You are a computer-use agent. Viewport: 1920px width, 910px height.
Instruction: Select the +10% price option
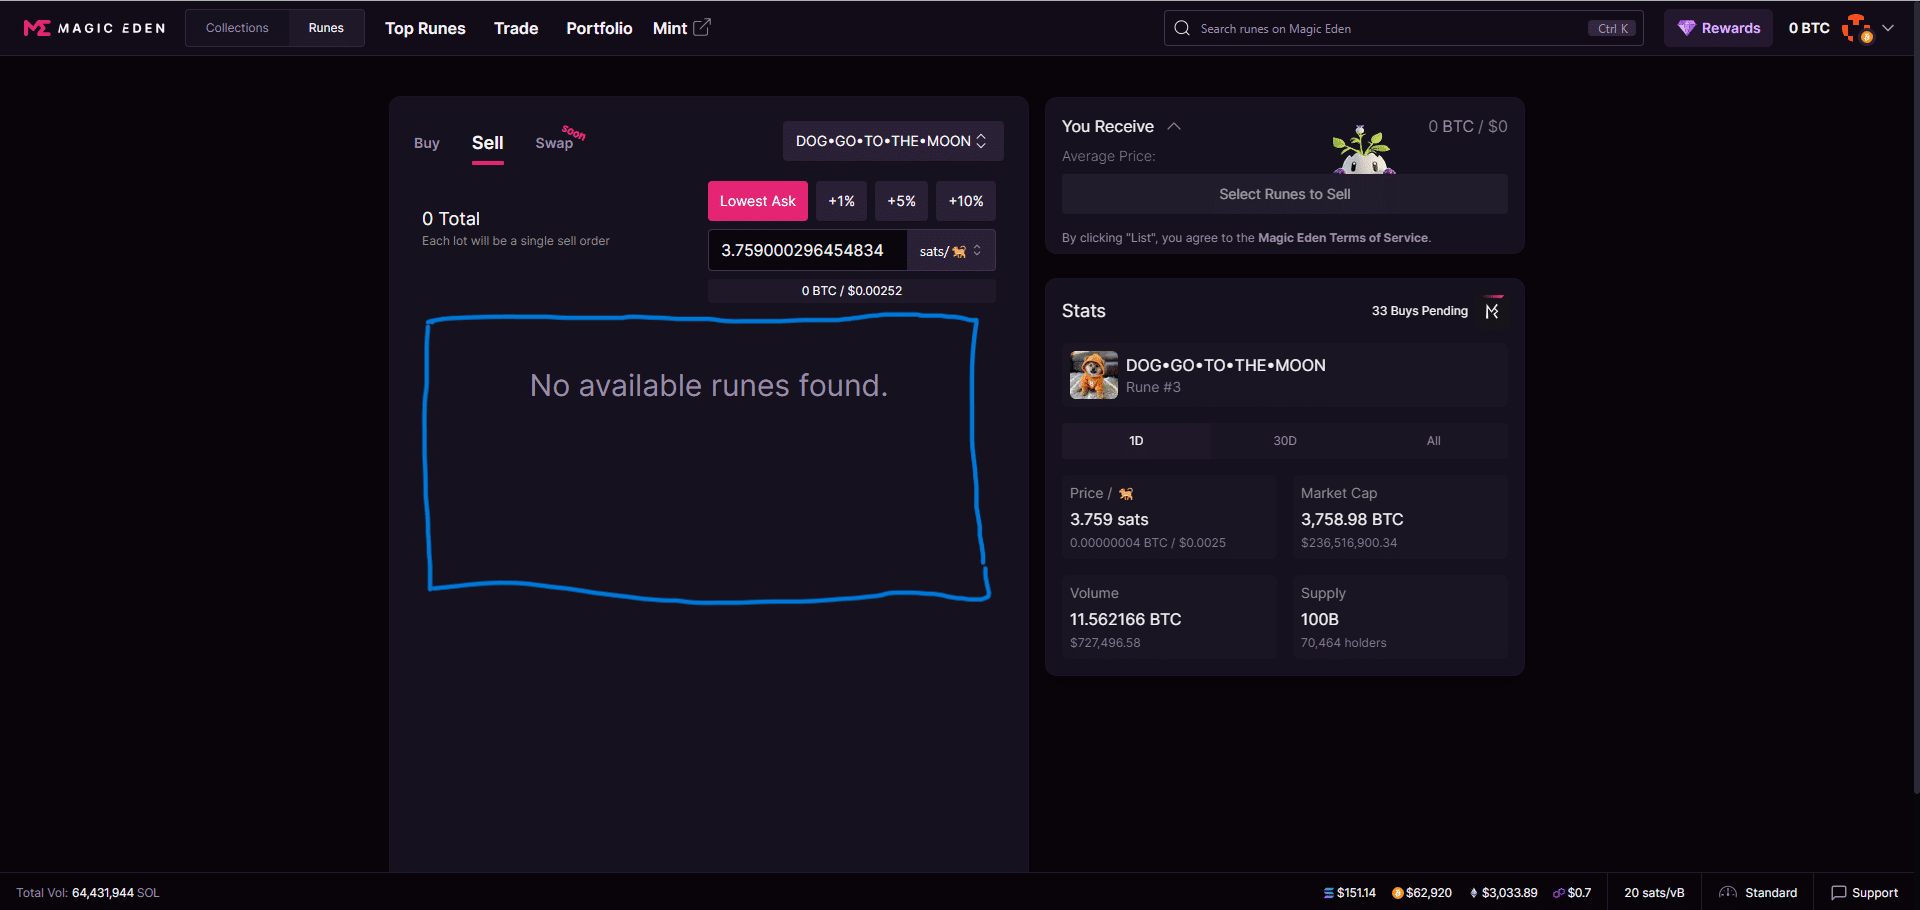pyautogui.click(x=966, y=201)
